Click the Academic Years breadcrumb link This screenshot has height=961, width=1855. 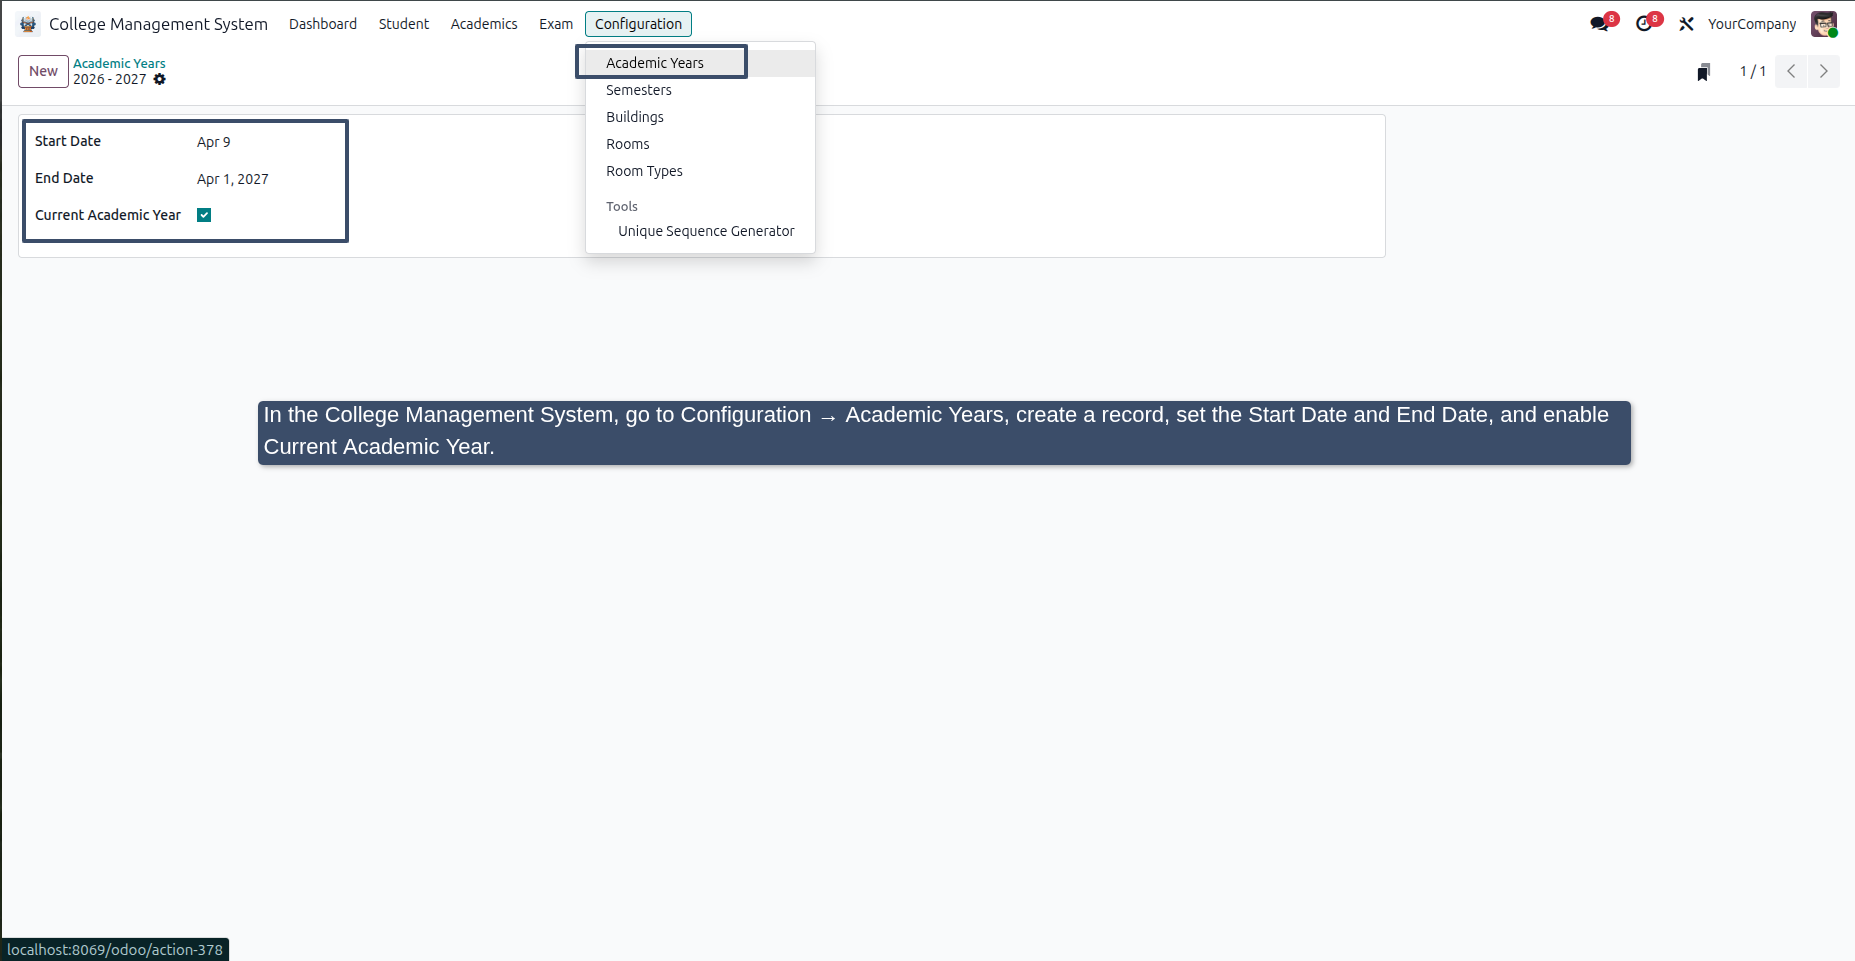[119, 63]
